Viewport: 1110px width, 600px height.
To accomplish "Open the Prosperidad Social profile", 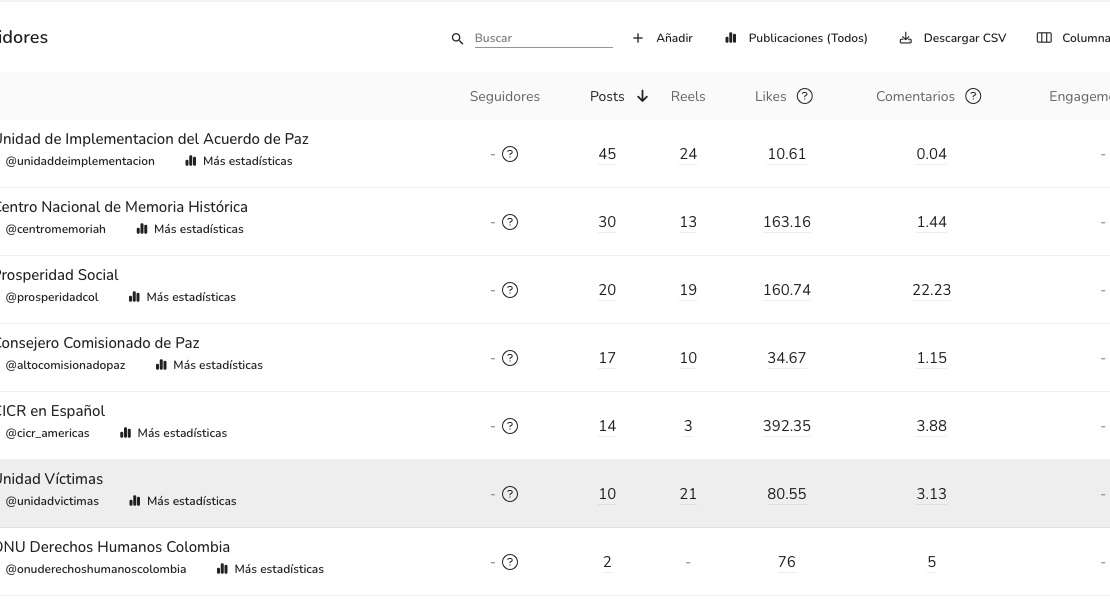I will coord(59,275).
